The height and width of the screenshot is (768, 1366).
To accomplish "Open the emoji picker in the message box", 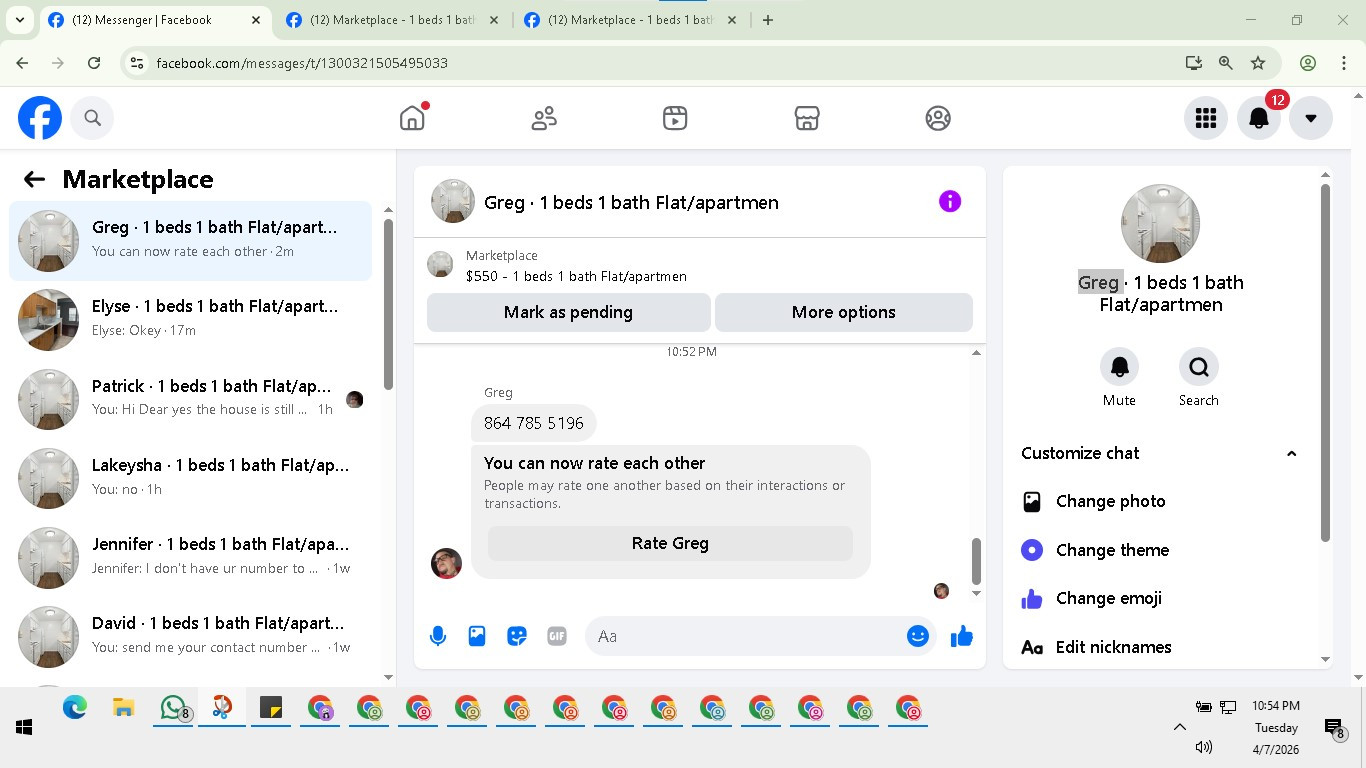I will [918, 636].
